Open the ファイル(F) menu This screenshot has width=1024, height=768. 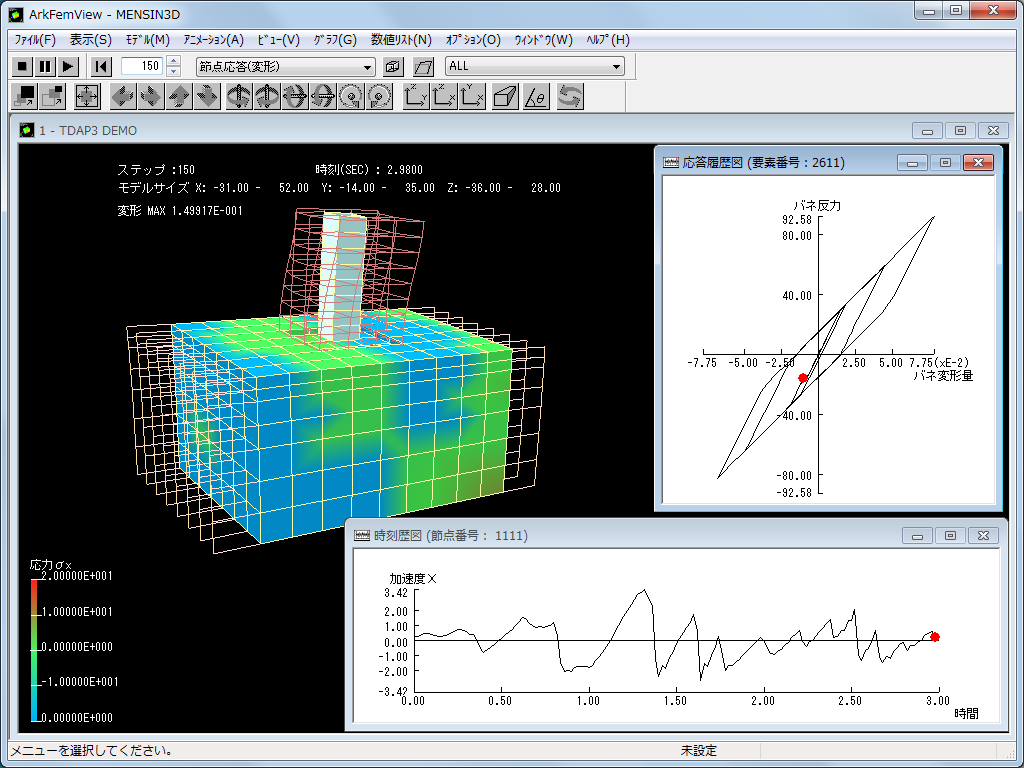(35, 40)
